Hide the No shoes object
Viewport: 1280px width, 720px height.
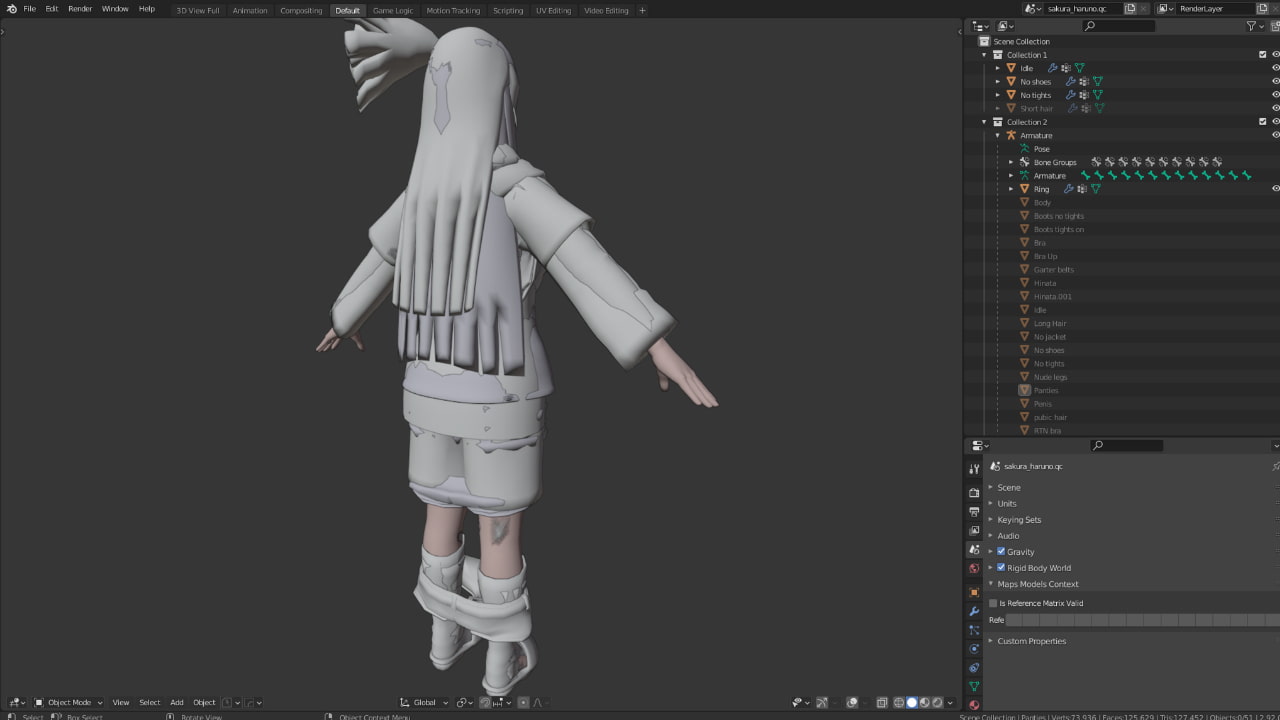(1275, 81)
